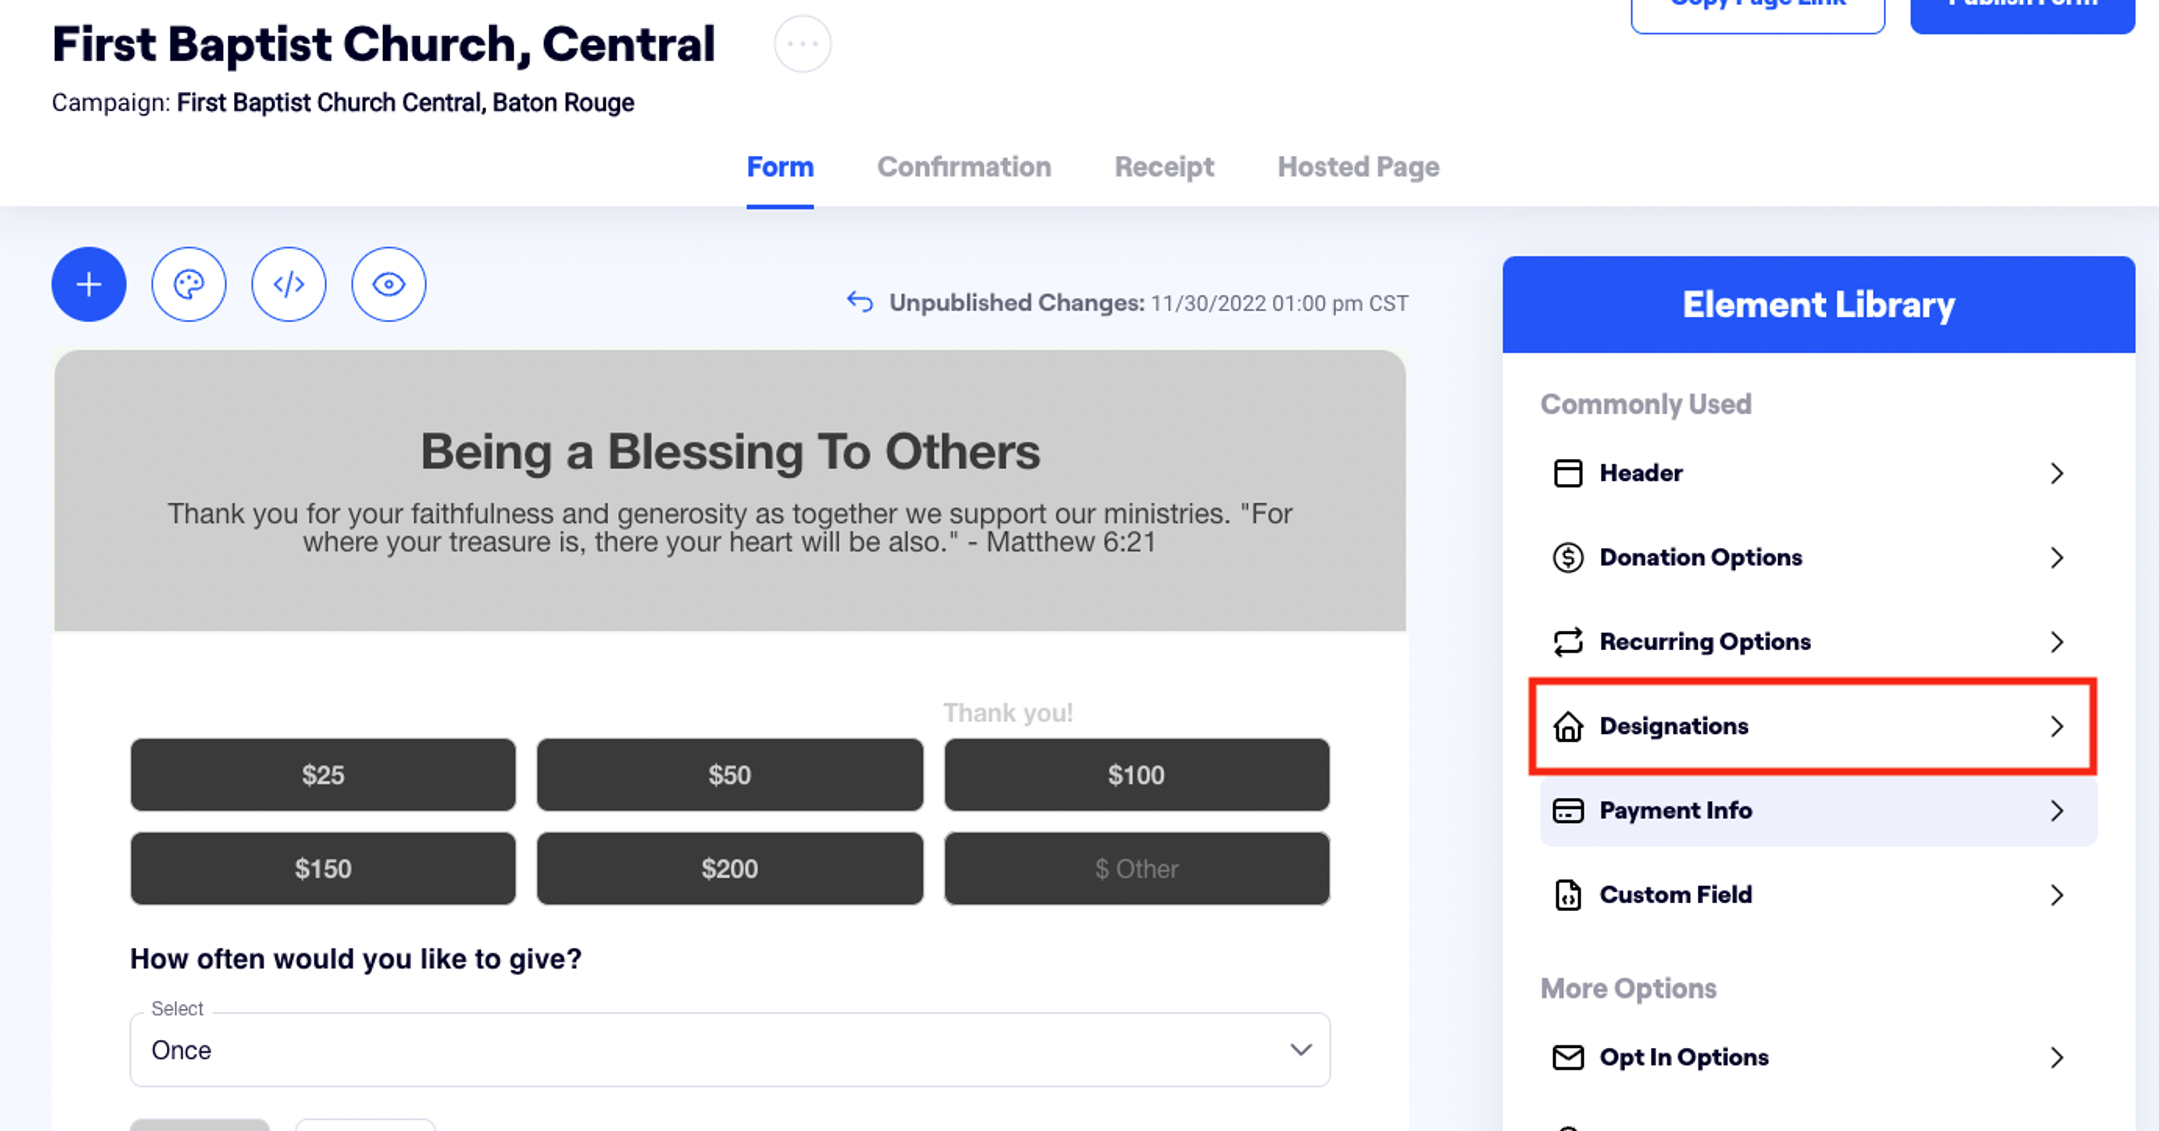This screenshot has width=2159, height=1131.
Task: Select the $25 donation amount
Action: click(323, 775)
